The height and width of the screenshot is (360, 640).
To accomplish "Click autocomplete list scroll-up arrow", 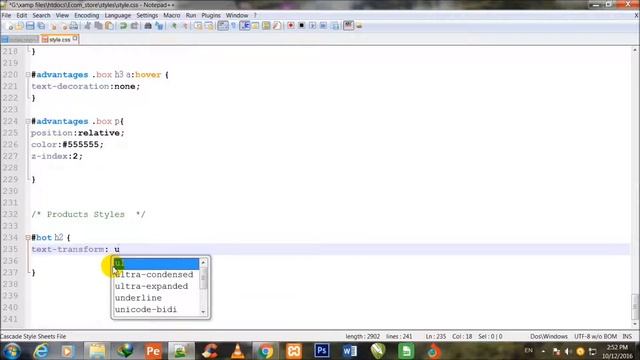I will coord(203,262).
